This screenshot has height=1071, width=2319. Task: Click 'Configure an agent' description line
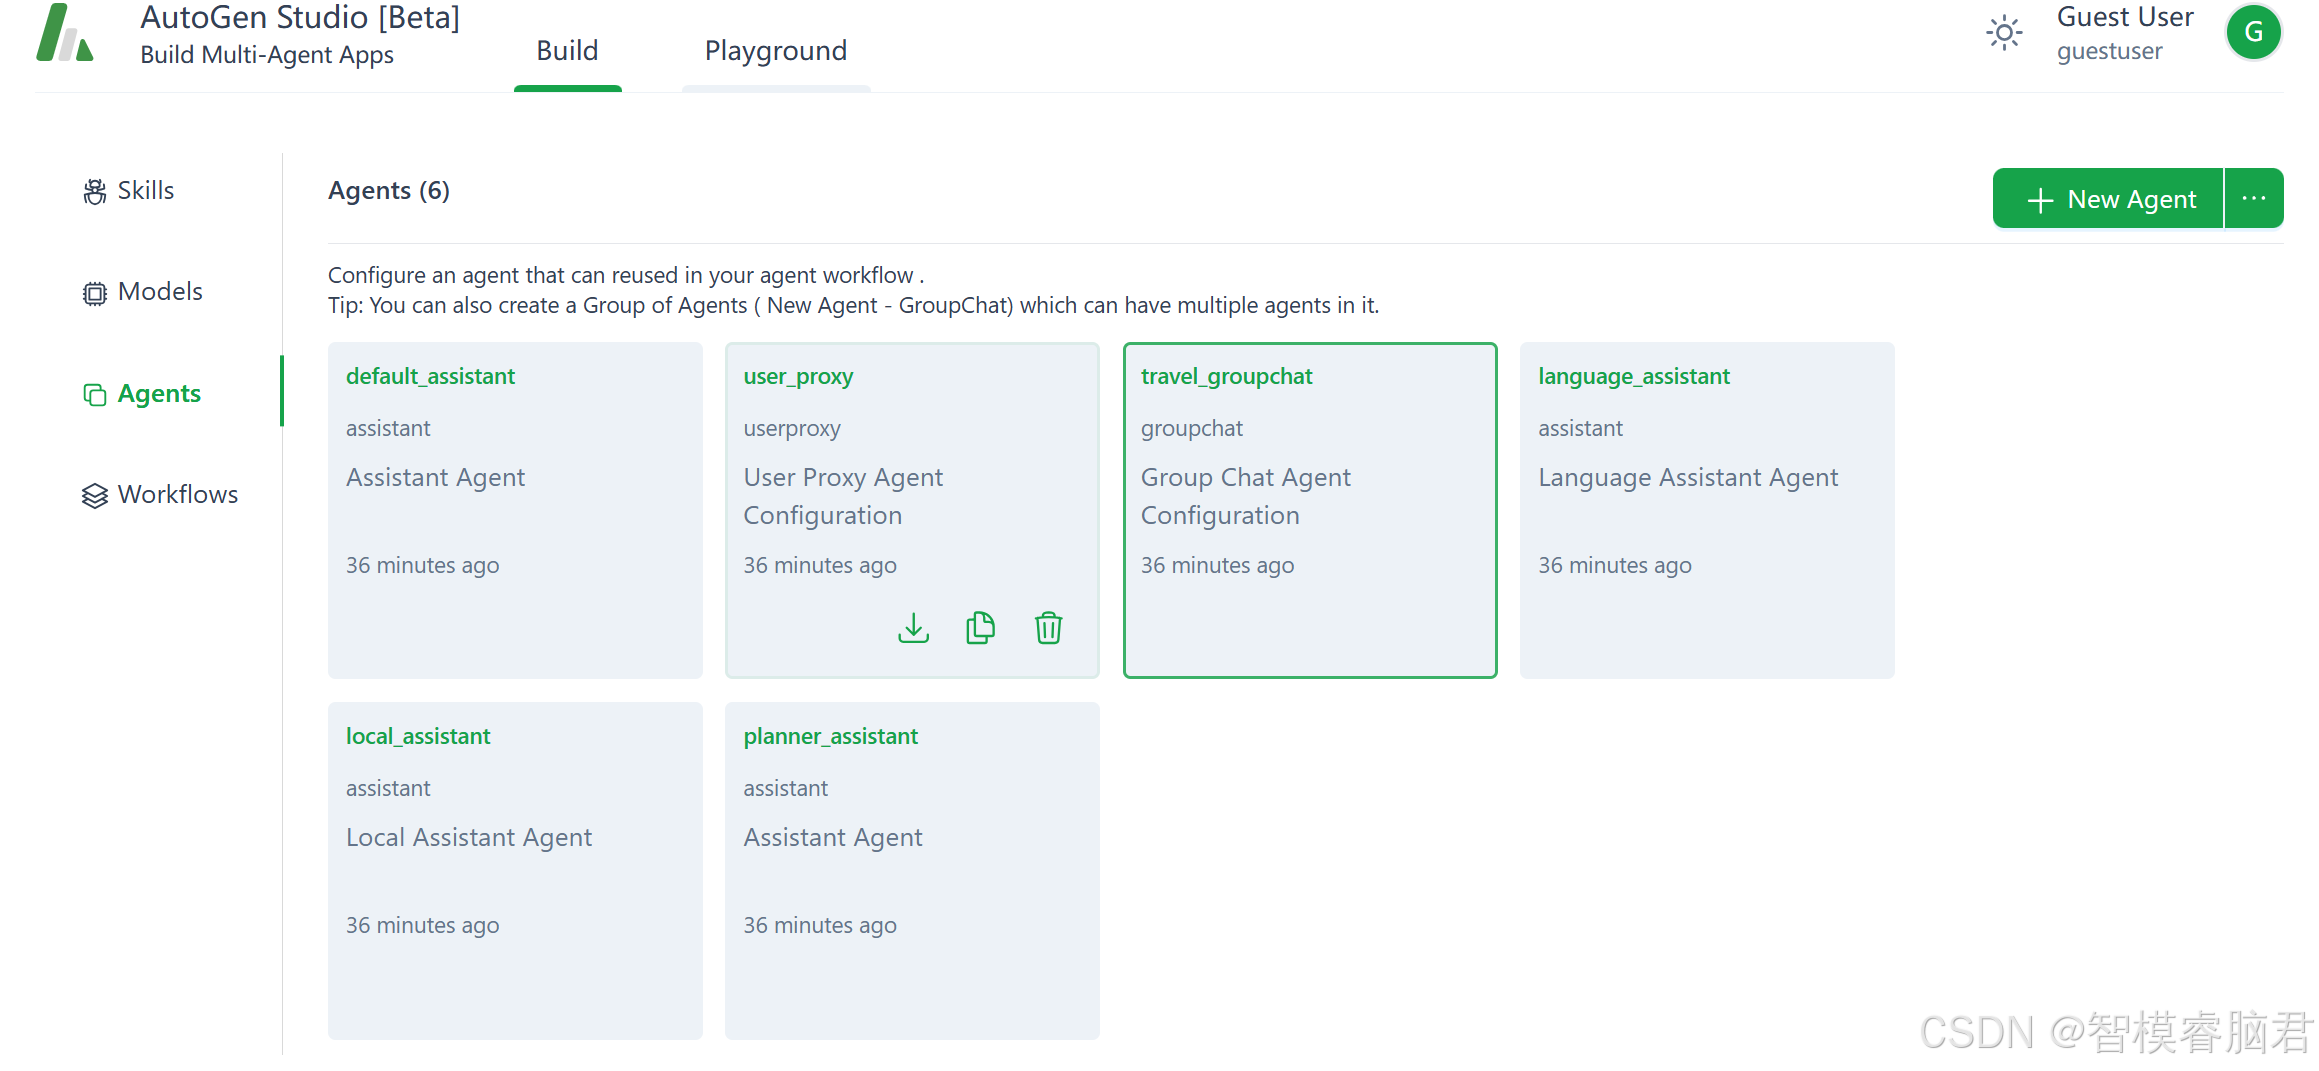[626, 276]
